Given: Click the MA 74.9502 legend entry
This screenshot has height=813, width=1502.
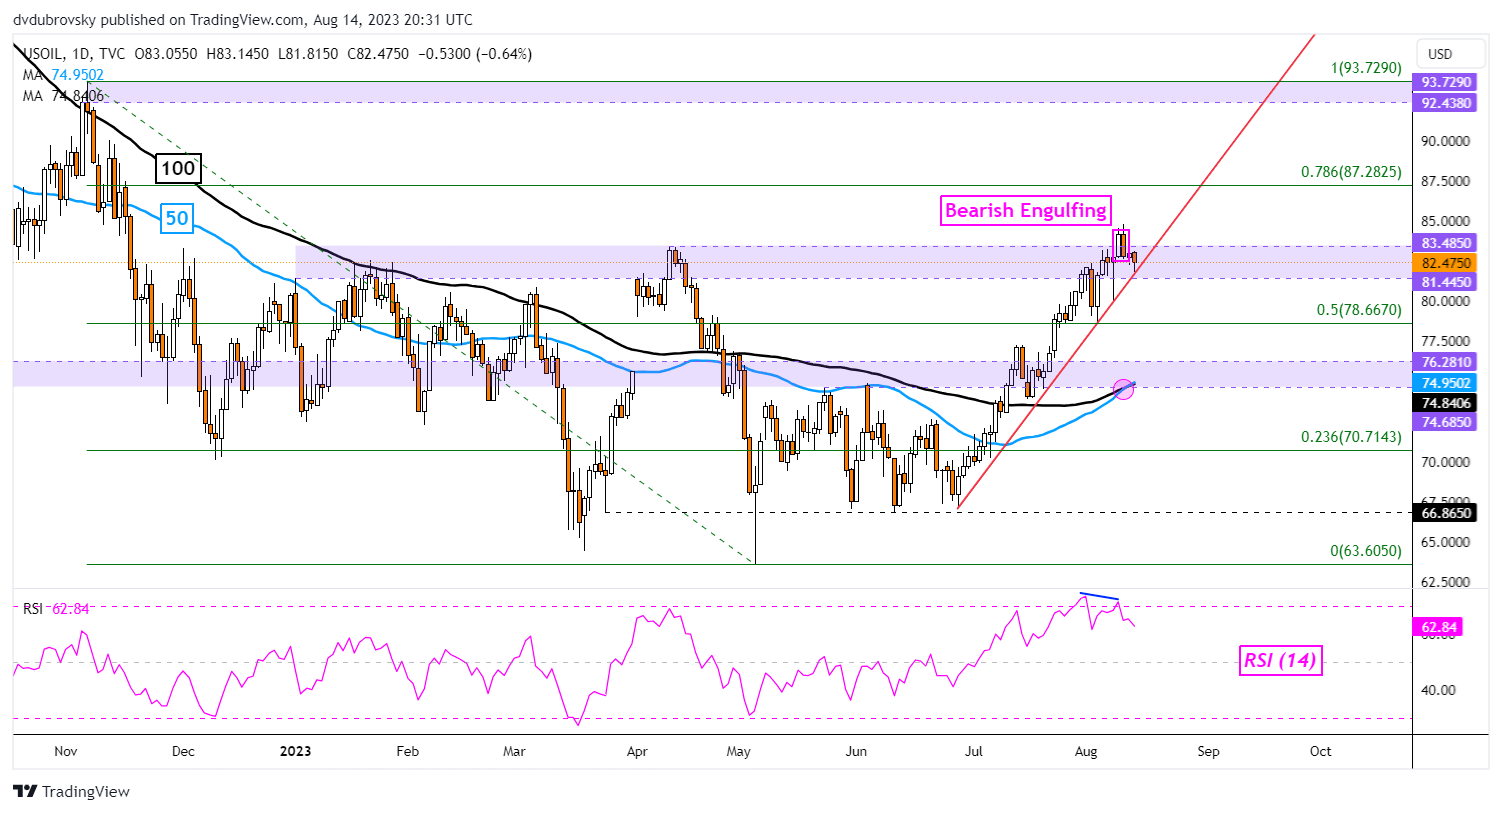Looking at the screenshot, I should (x=63, y=75).
